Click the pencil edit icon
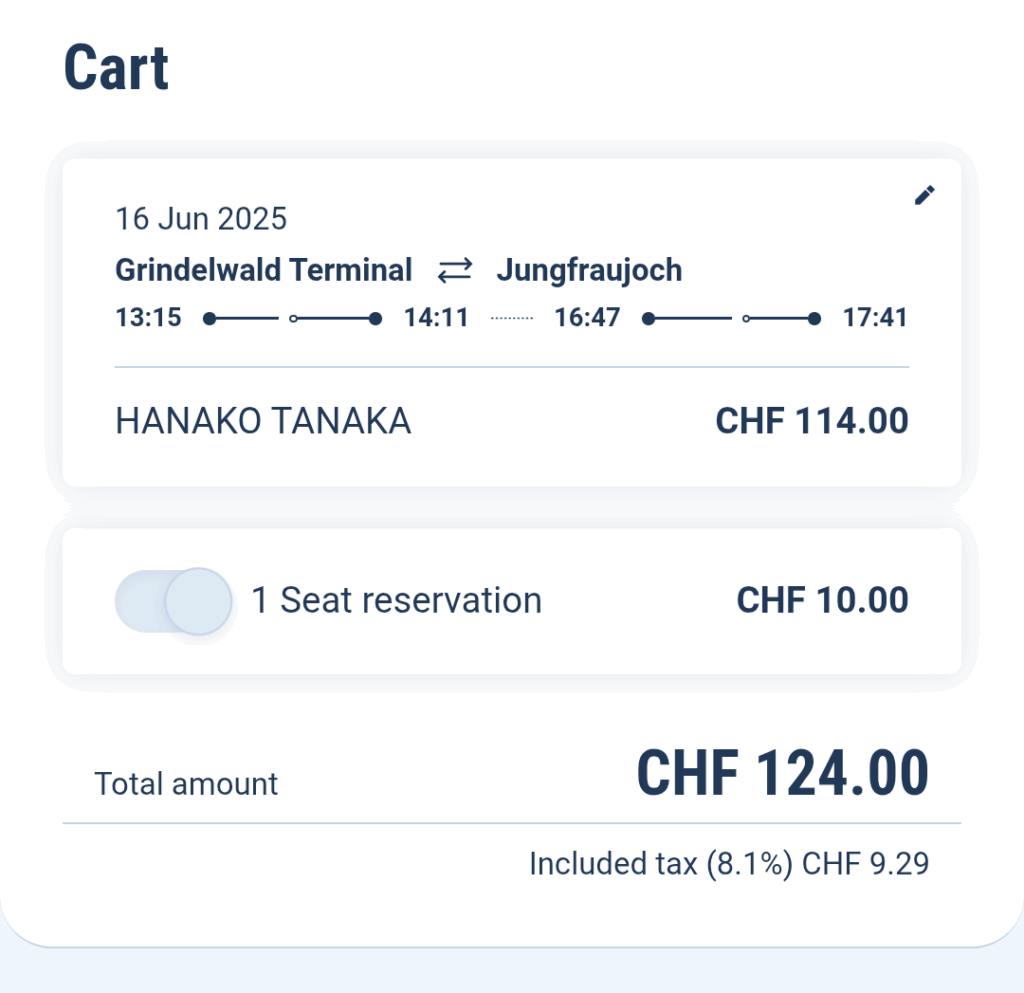Screen dimensions: 1024x993 coord(924,195)
